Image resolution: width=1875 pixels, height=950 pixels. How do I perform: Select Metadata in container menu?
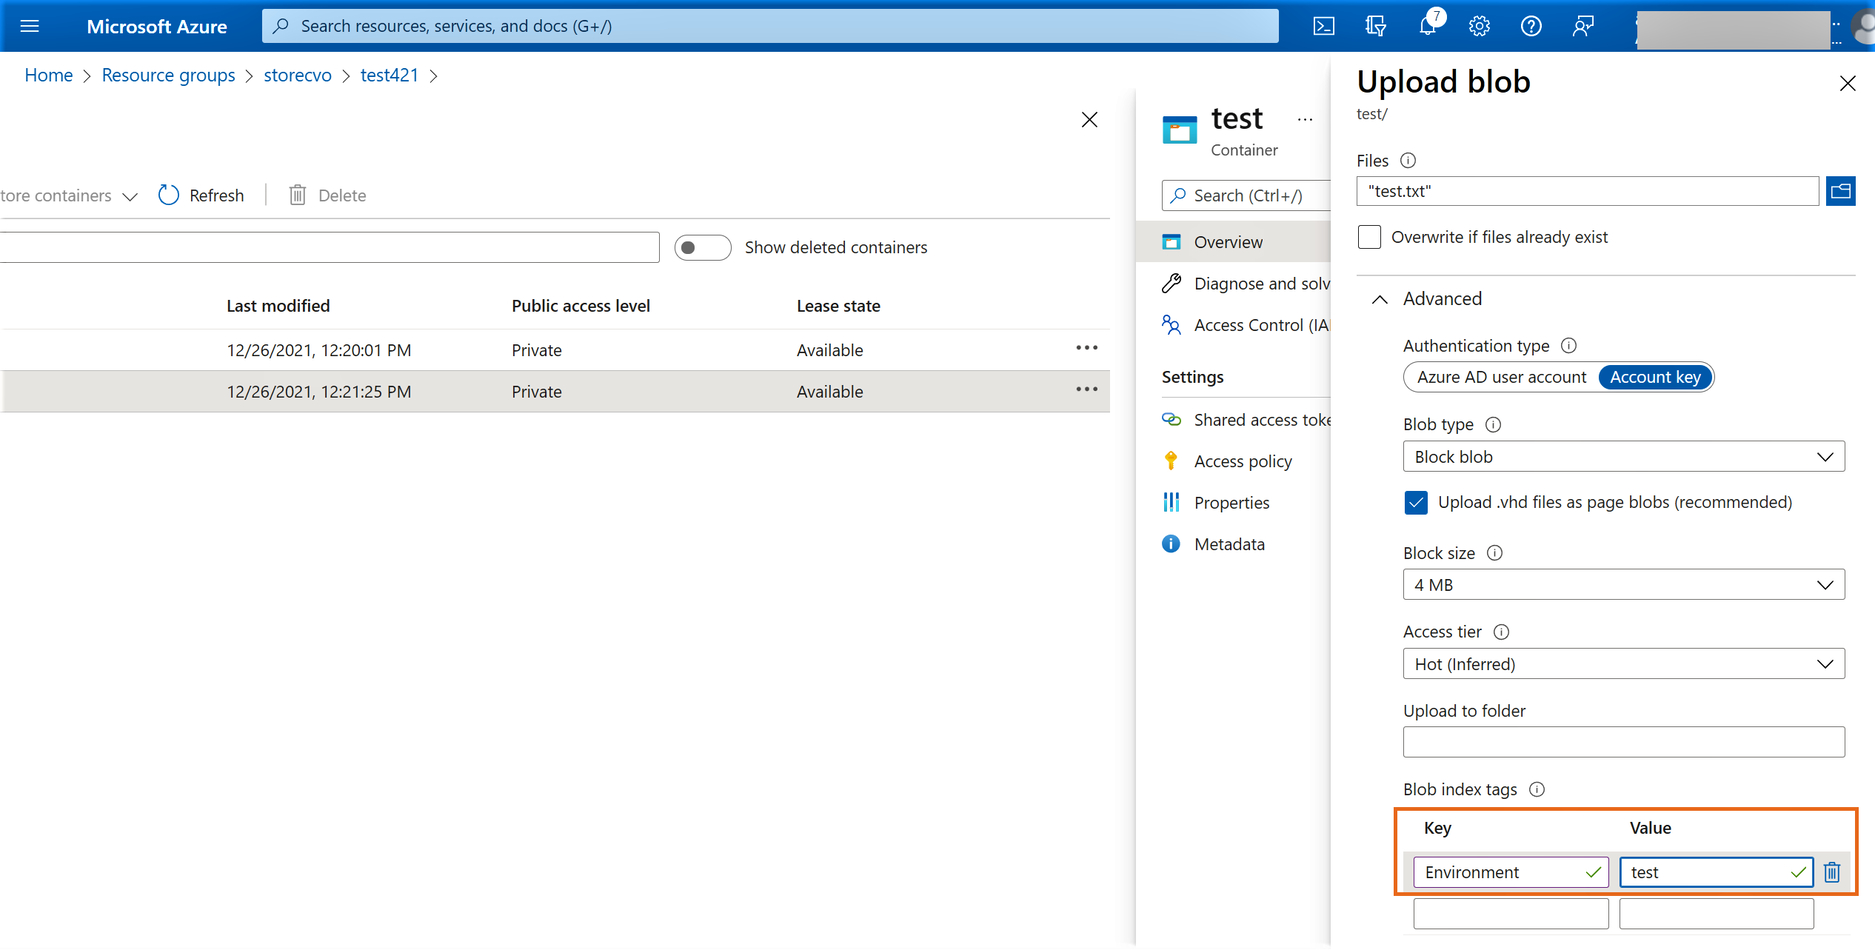[1229, 544]
